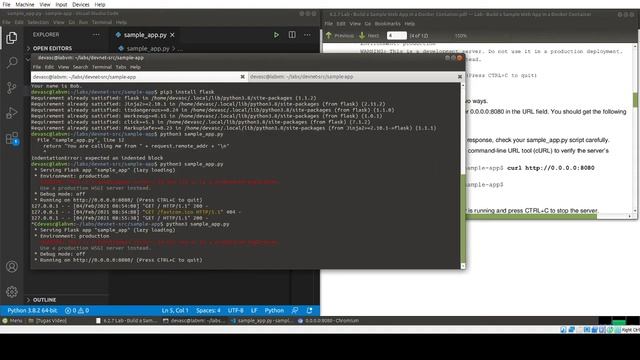Open the PDF viewer's File menu

pyautogui.click(x=329, y=24)
